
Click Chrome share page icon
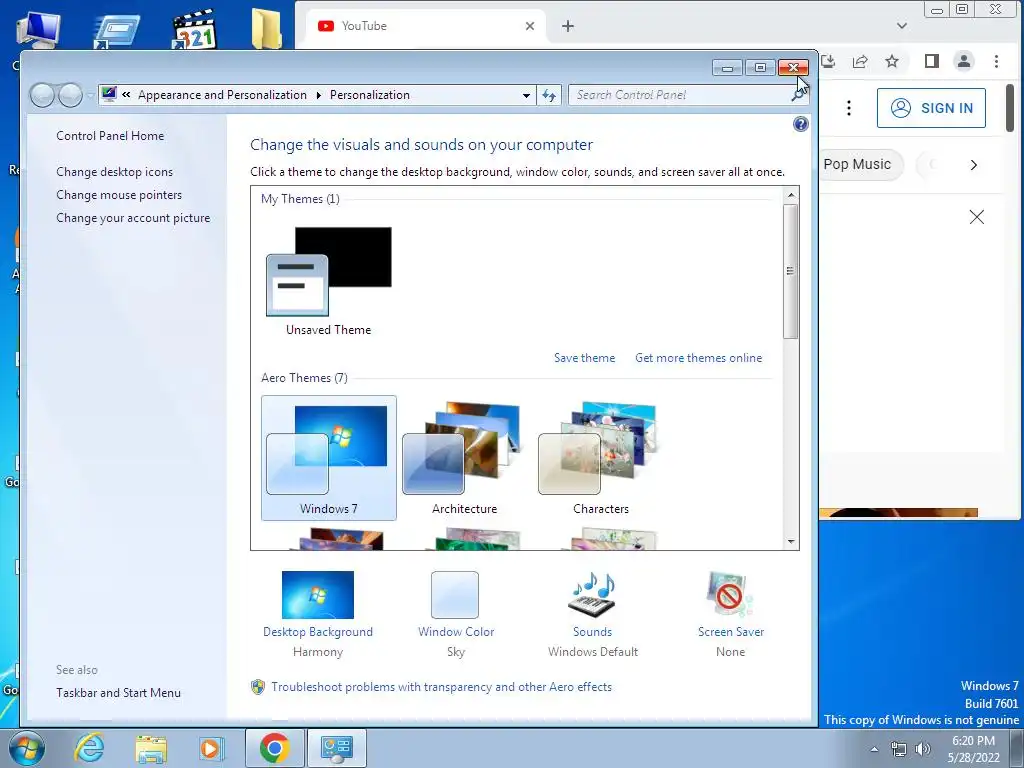(x=860, y=61)
